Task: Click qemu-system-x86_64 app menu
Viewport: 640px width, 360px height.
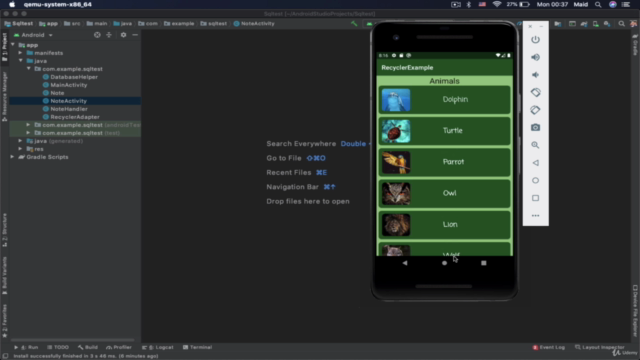Action: click(x=58, y=4)
